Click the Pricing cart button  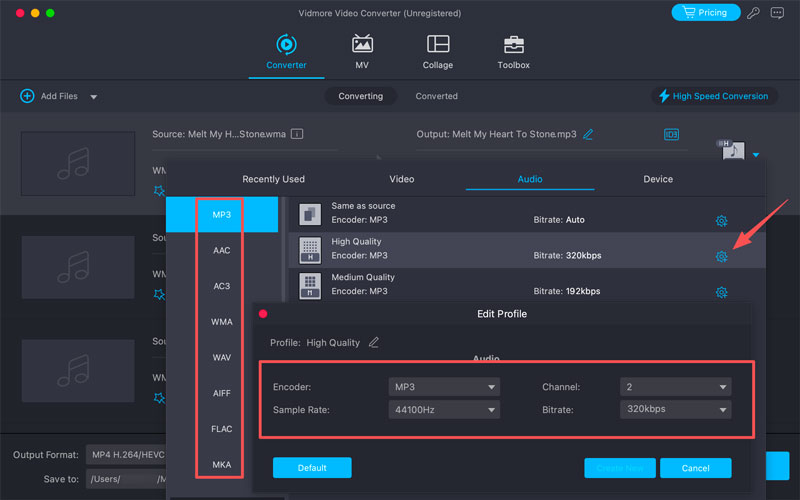[x=706, y=12]
